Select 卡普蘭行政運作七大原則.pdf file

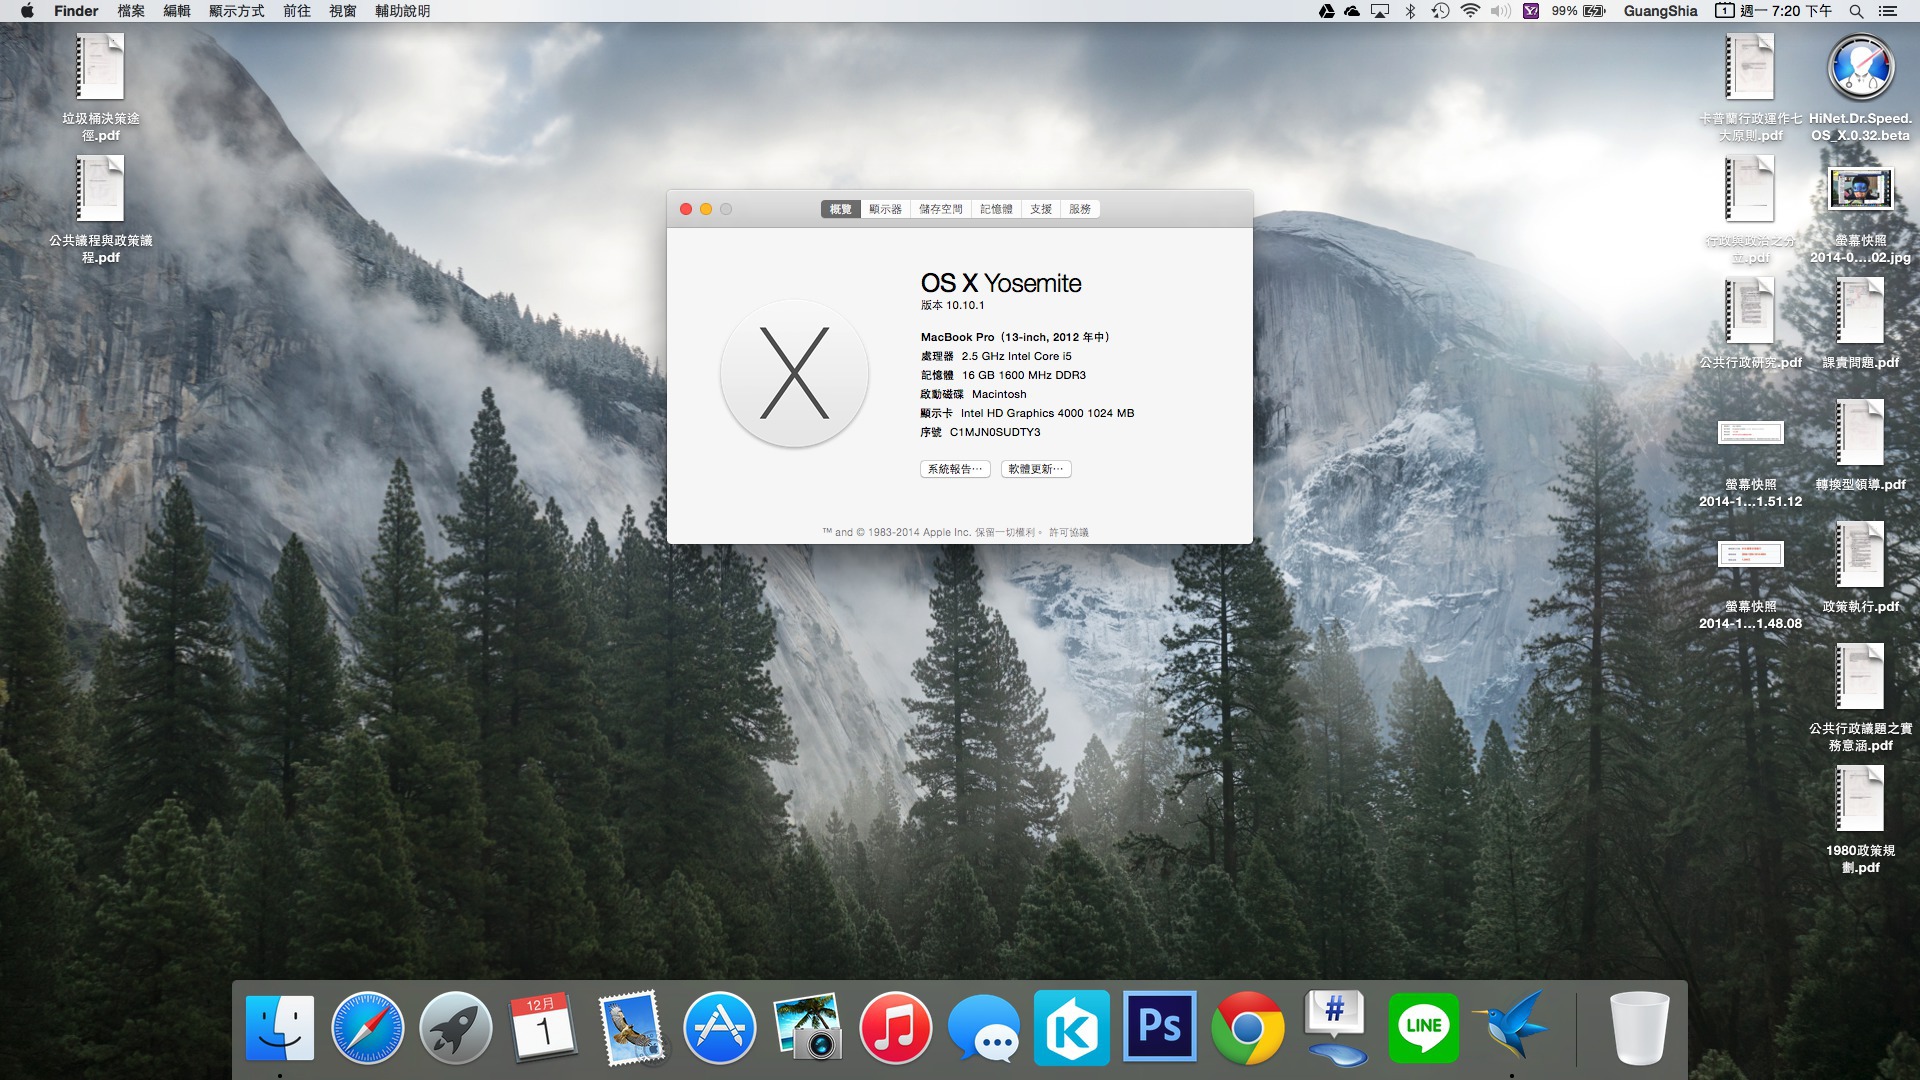[x=1750, y=88]
